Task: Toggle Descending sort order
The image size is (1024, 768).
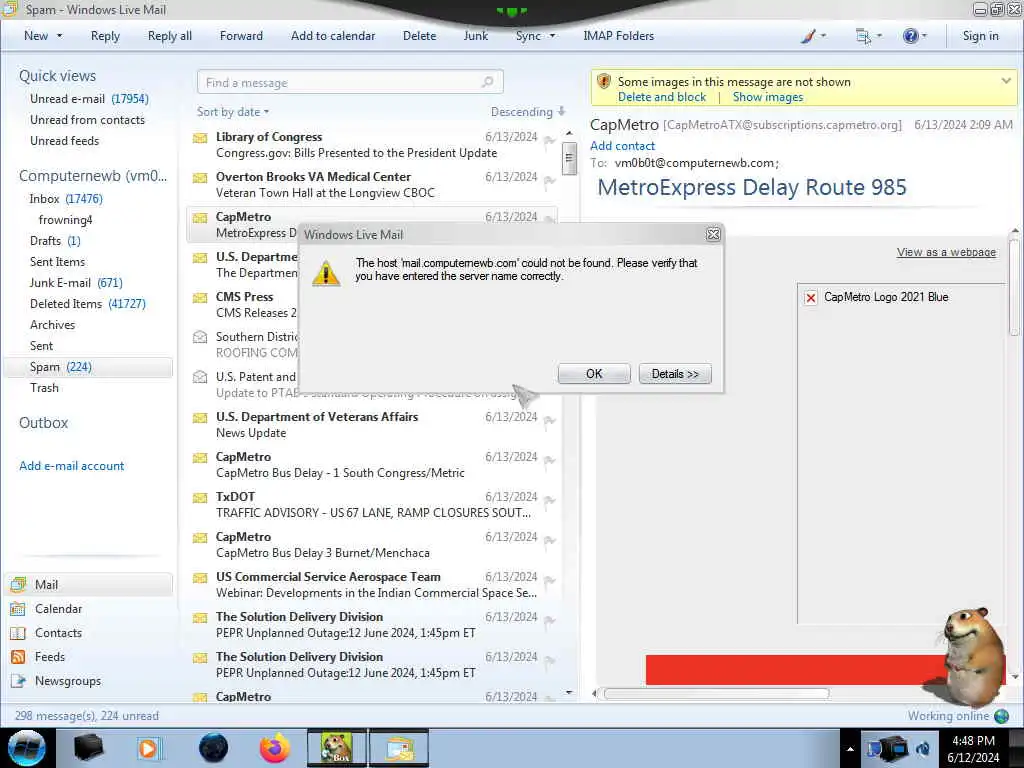Action: (x=528, y=112)
